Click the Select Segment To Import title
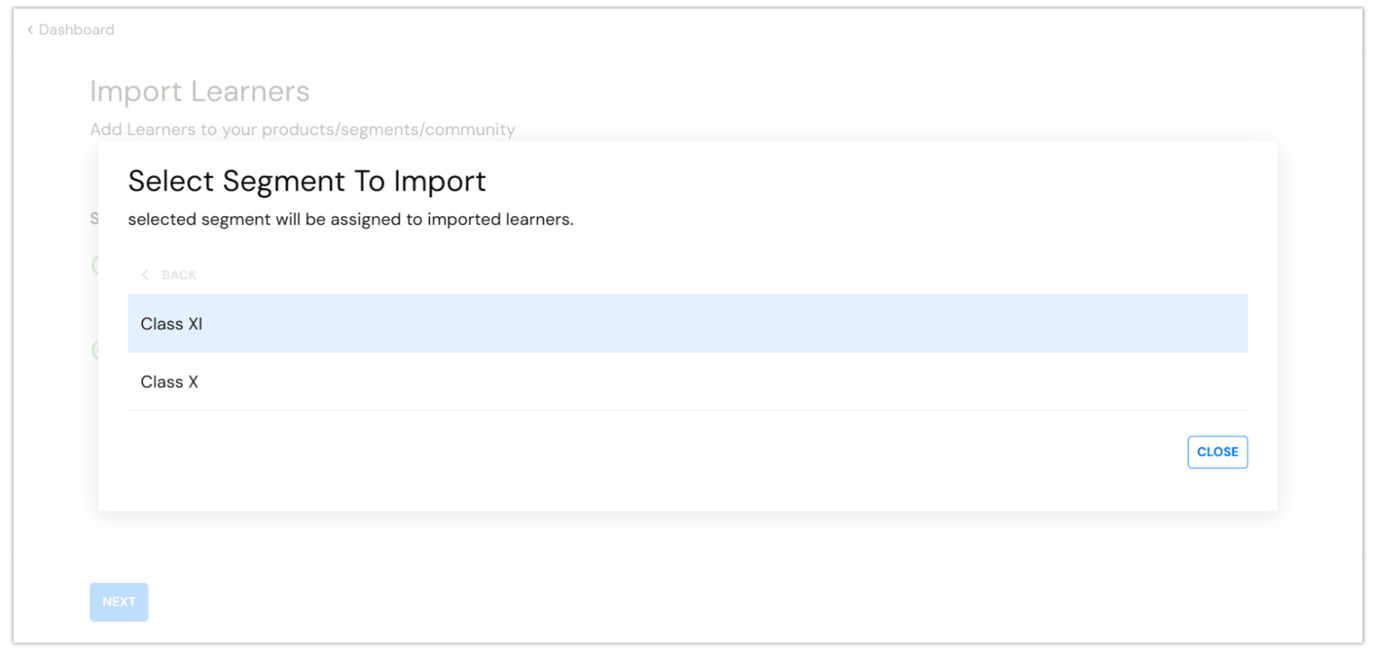This screenshot has width=1376, height=651. [x=307, y=181]
